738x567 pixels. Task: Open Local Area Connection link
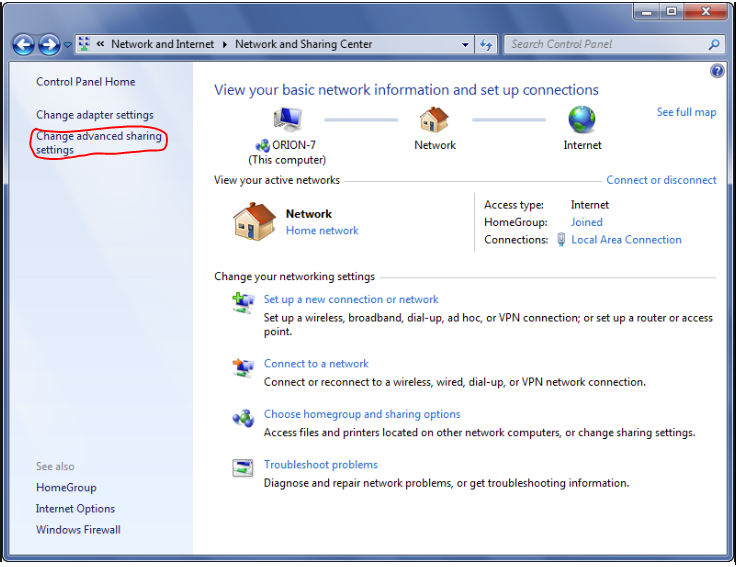626,240
